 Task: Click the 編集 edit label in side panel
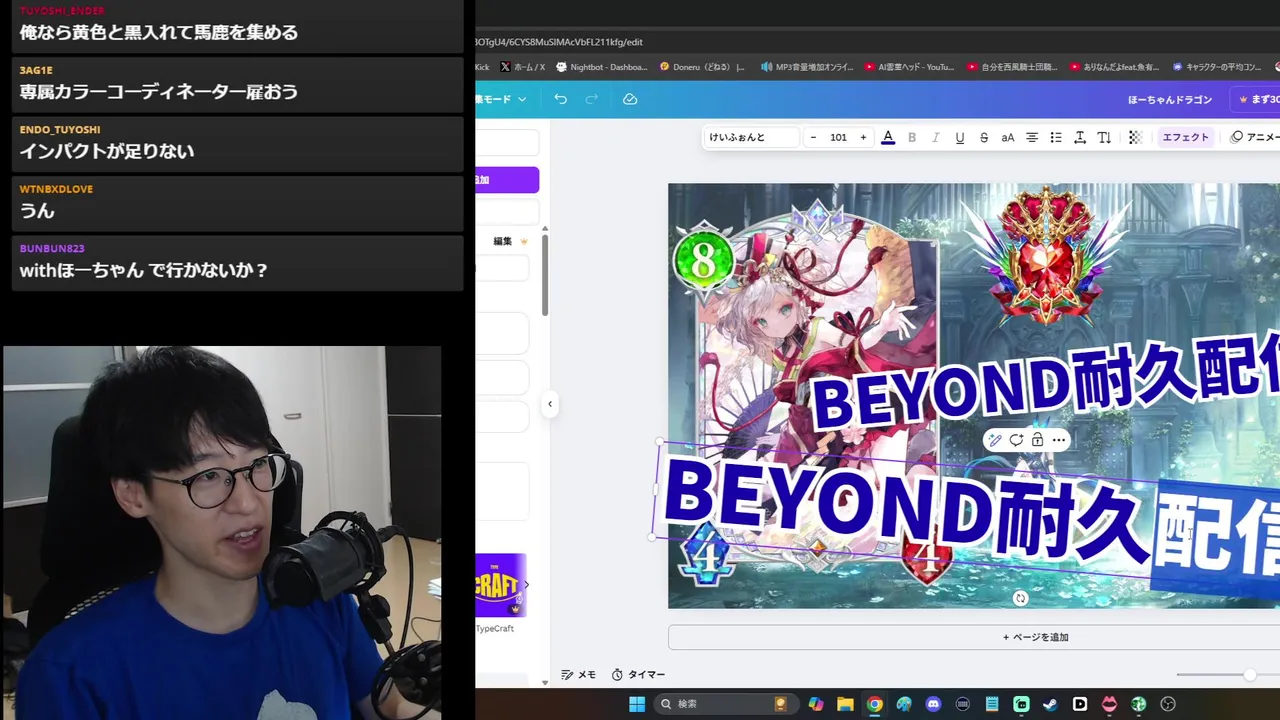(502, 241)
